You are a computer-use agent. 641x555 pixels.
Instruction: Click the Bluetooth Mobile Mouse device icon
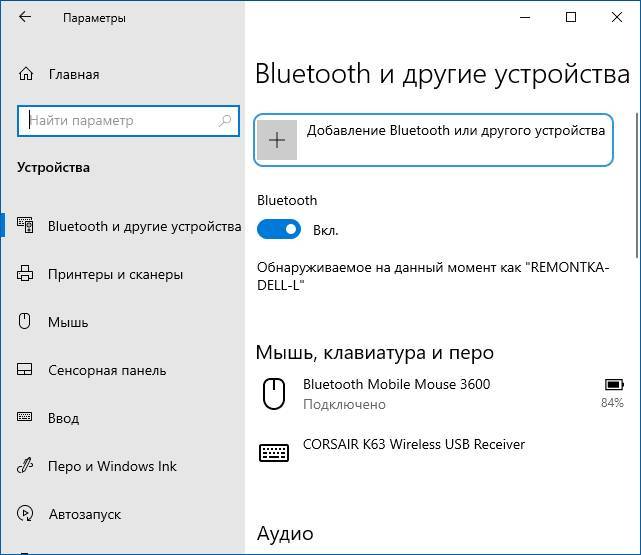pyautogui.click(x=274, y=394)
